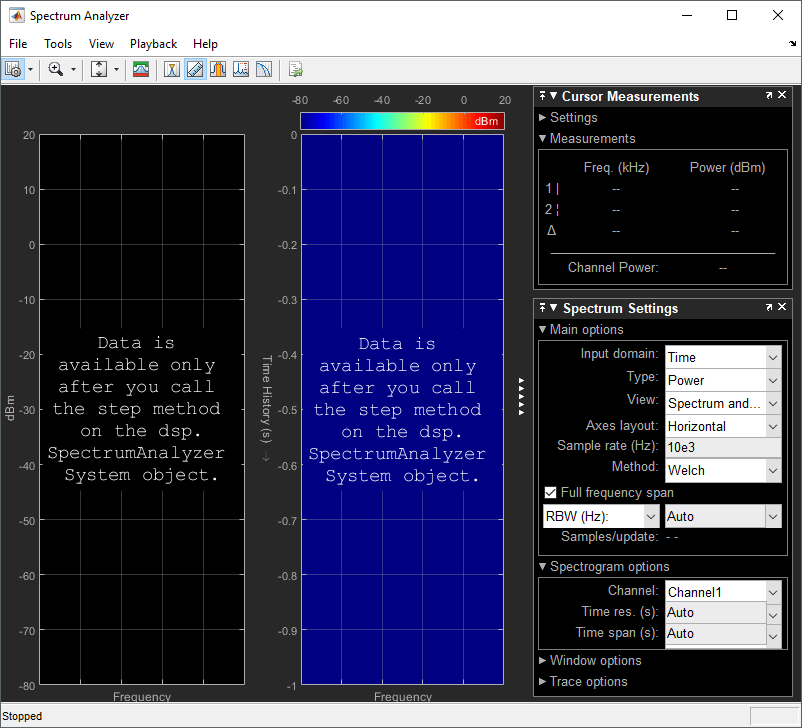Image resolution: width=802 pixels, height=728 pixels.
Task: Toggle the Spectrum Settings toolbar icon
Action: click(x=142, y=69)
